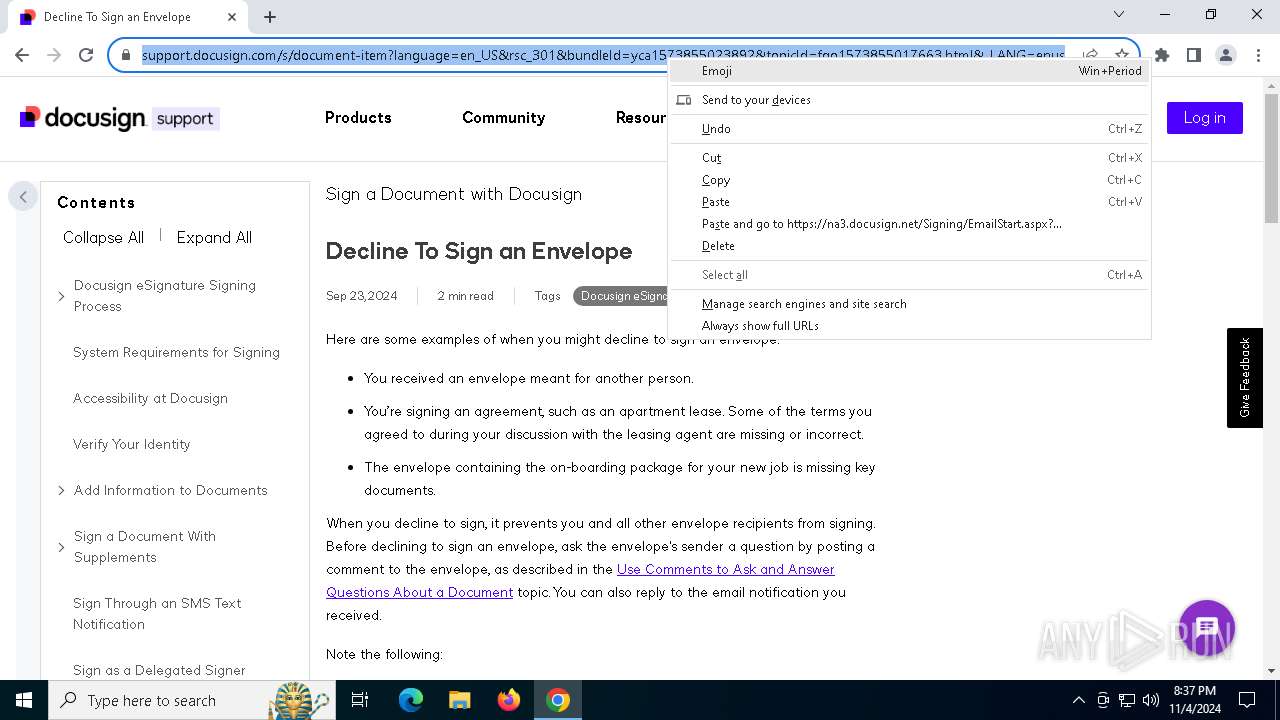This screenshot has width=1280, height=720.
Task: Click the Docusign support logo
Action: click(119, 118)
